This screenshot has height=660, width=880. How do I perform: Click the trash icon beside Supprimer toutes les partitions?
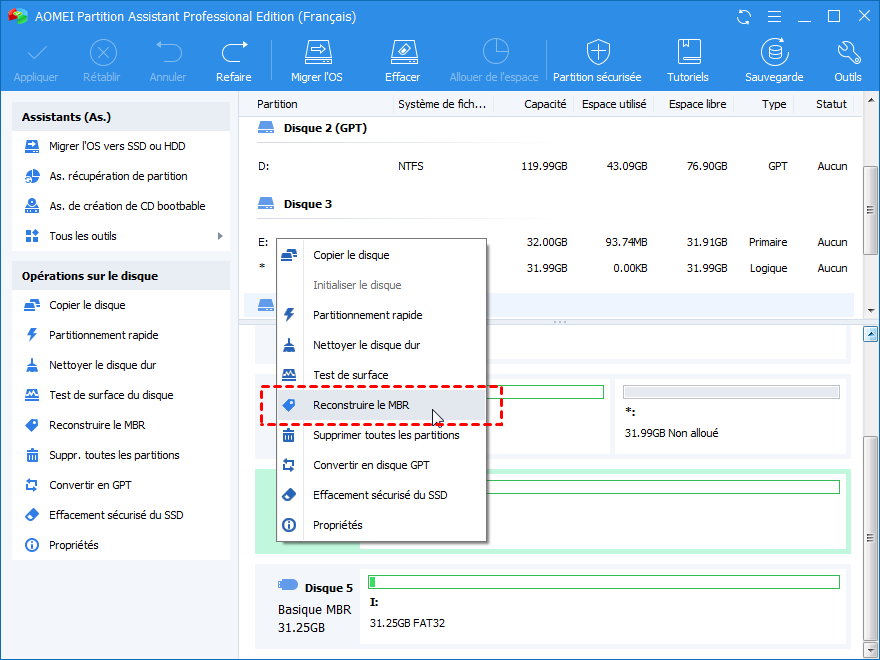288,435
